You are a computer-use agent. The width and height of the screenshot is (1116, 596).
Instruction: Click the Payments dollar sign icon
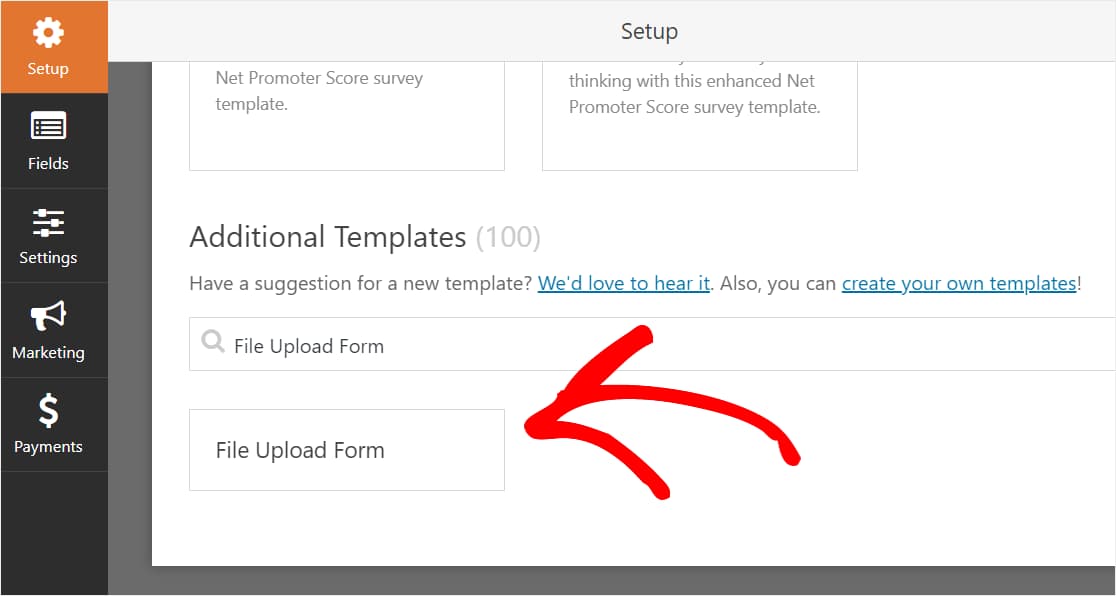click(46, 409)
